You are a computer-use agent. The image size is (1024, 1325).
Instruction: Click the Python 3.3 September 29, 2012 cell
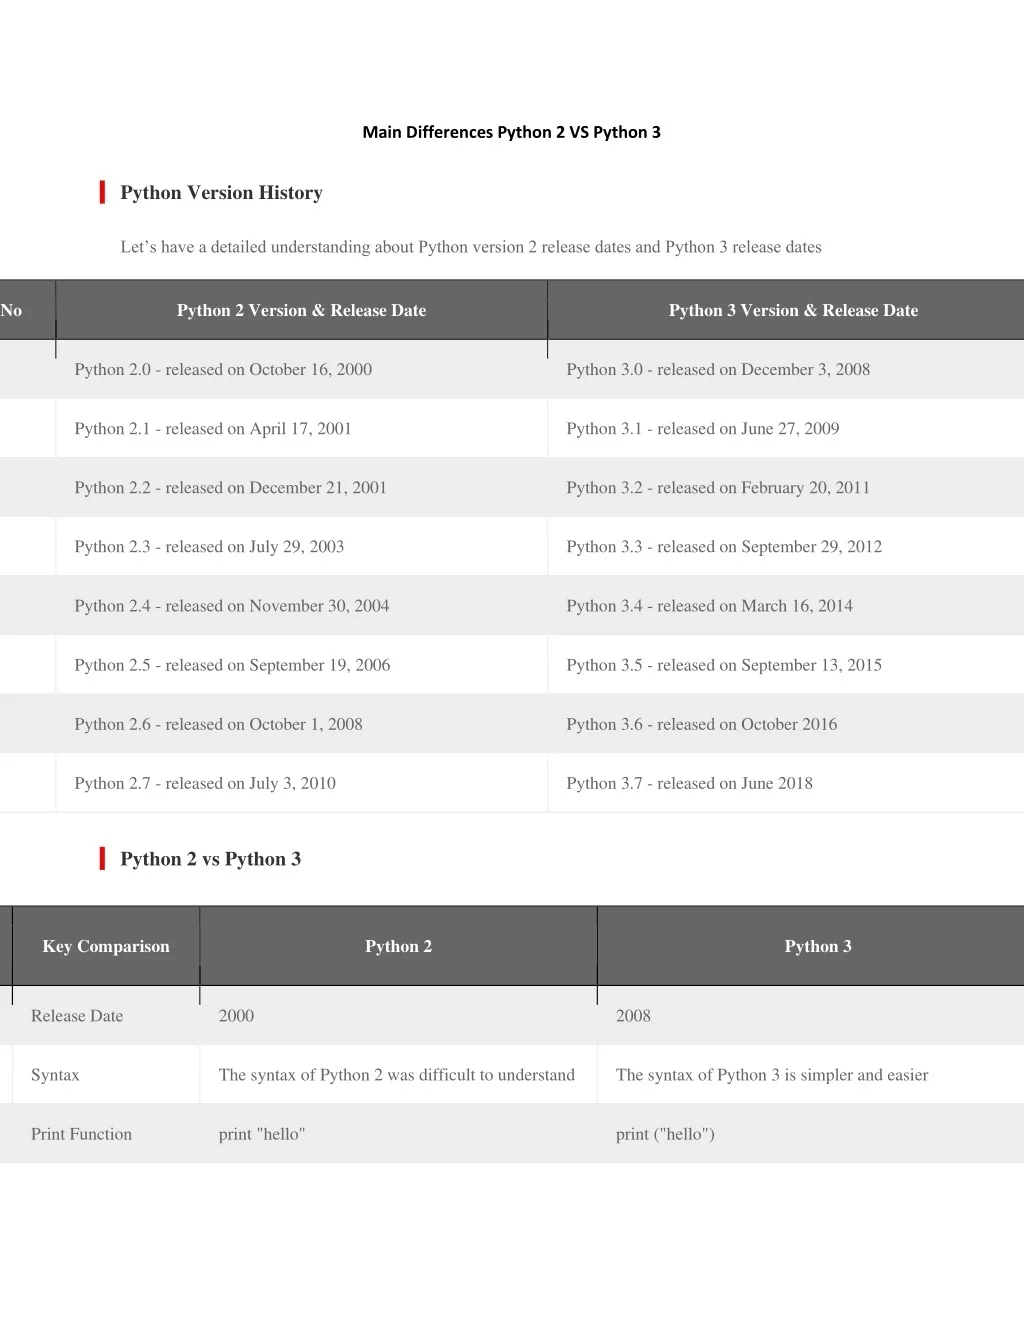724,546
